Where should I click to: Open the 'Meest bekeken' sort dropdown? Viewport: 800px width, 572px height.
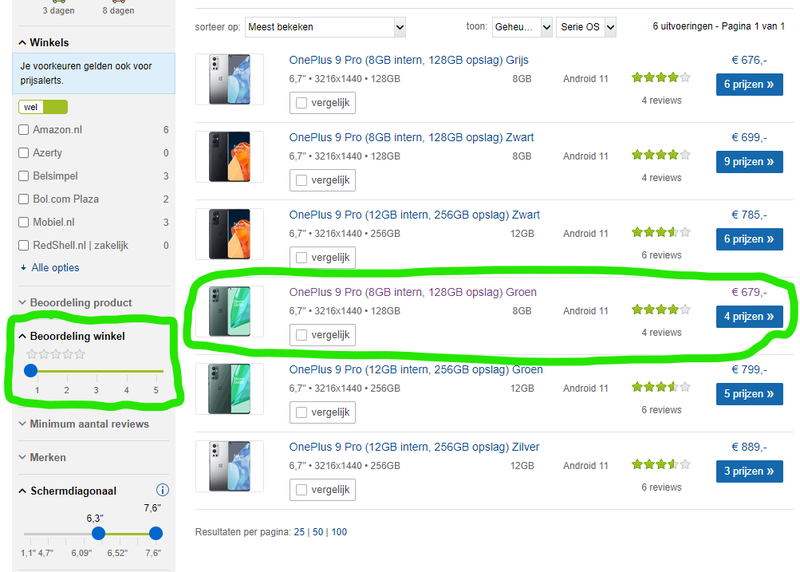click(325, 27)
